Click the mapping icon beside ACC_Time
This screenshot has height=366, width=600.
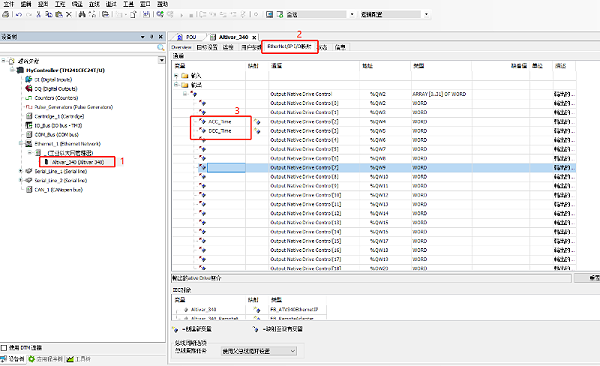point(257,122)
